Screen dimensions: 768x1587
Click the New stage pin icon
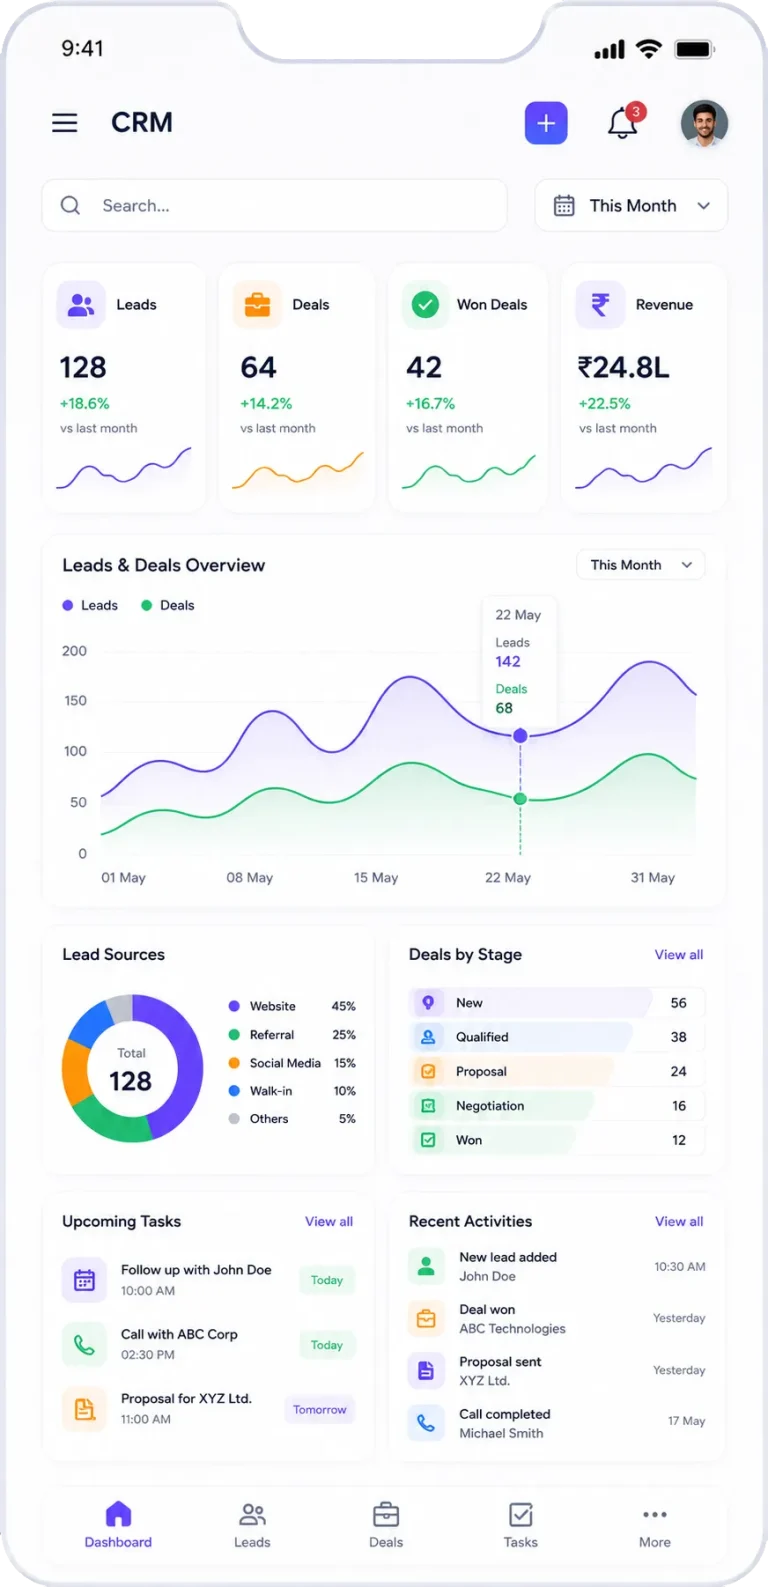(x=428, y=1003)
